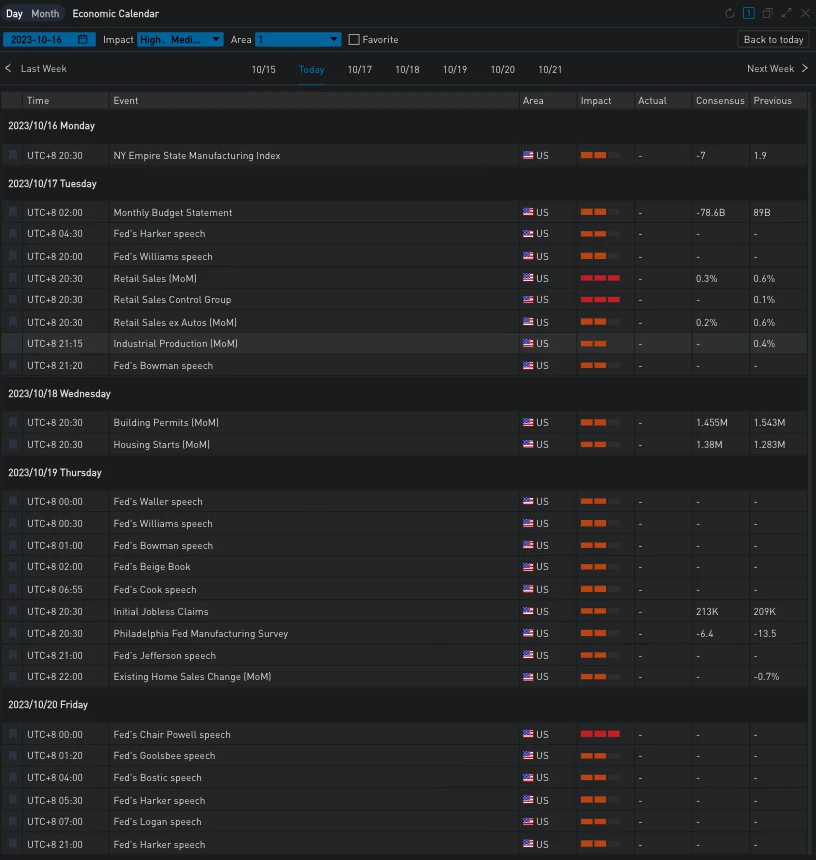Switch to Day view toggle
The width and height of the screenshot is (816, 860).
(x=15, y=14)
